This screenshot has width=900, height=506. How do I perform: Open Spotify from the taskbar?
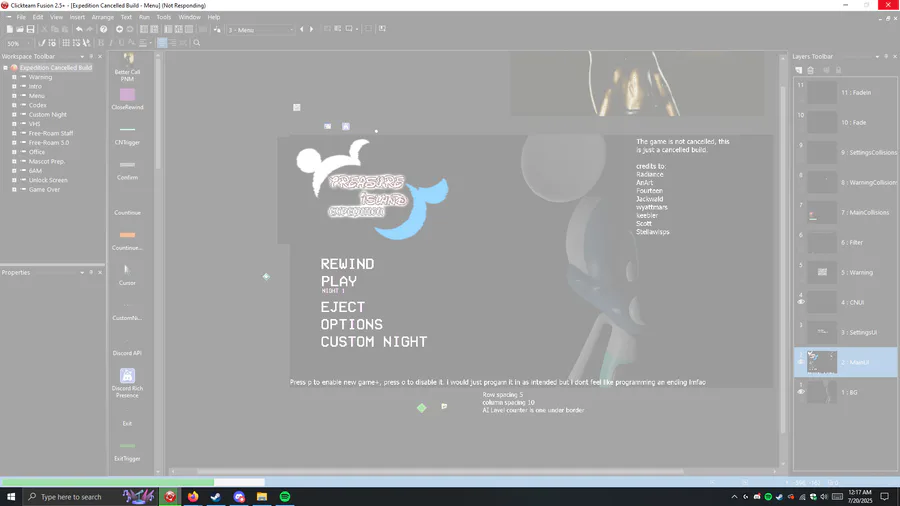coord(285,497)
